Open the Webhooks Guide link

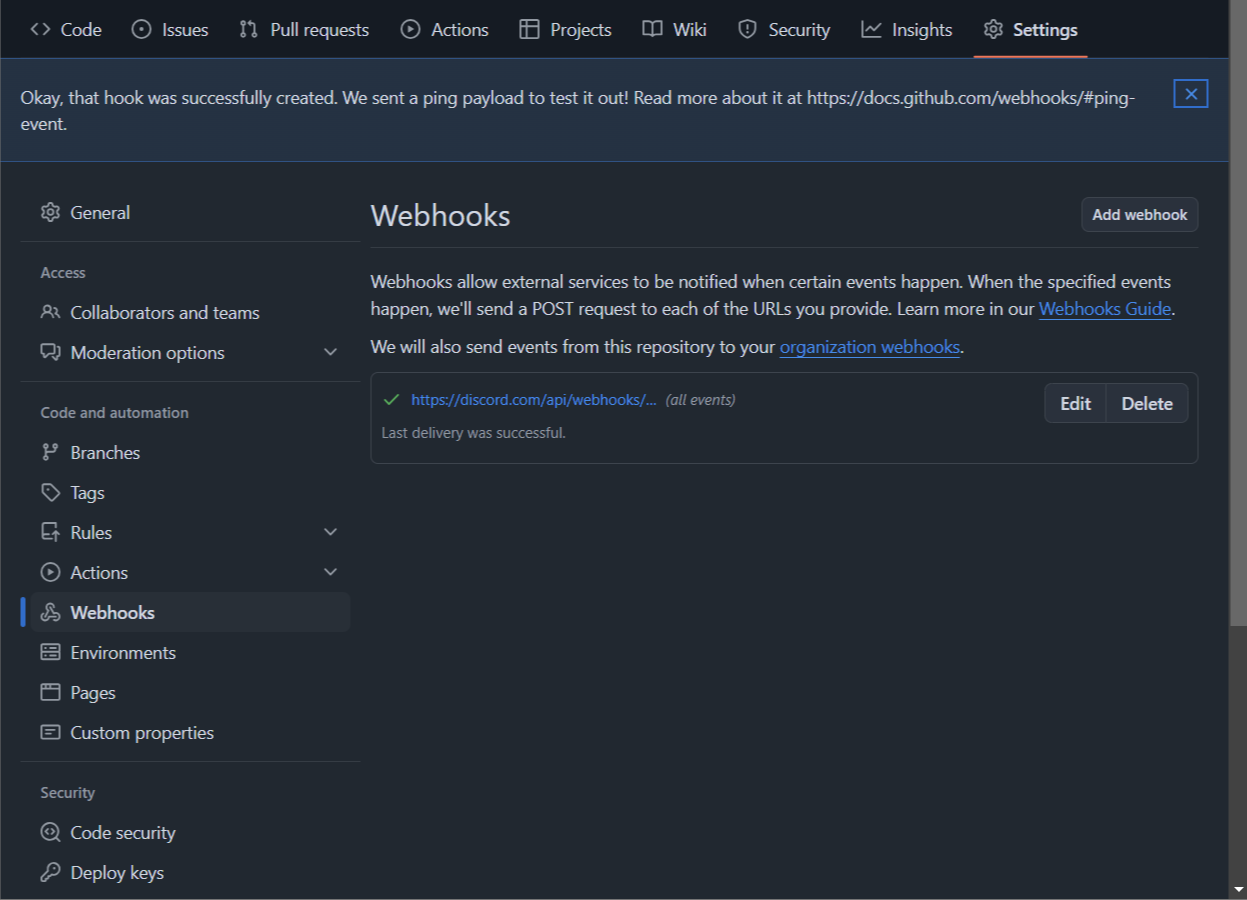click(1104, 309)
